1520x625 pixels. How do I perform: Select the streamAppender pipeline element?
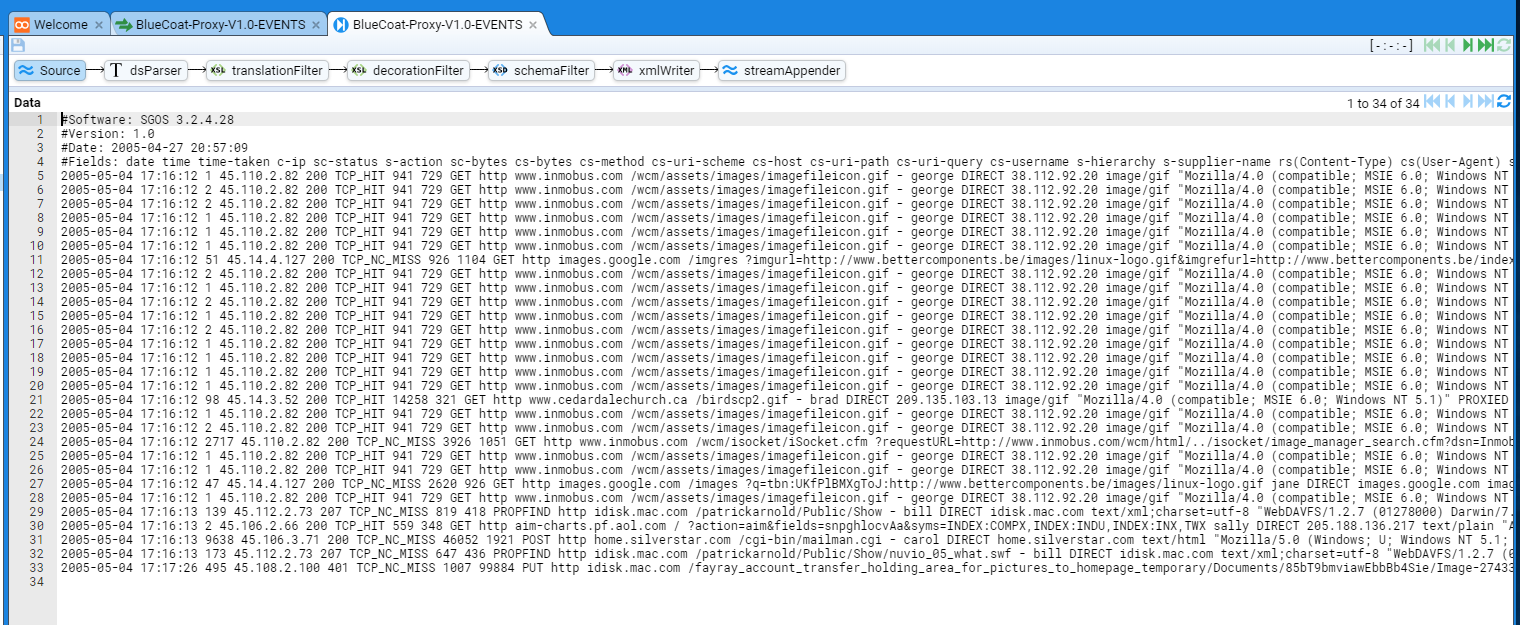coord(781,71)
